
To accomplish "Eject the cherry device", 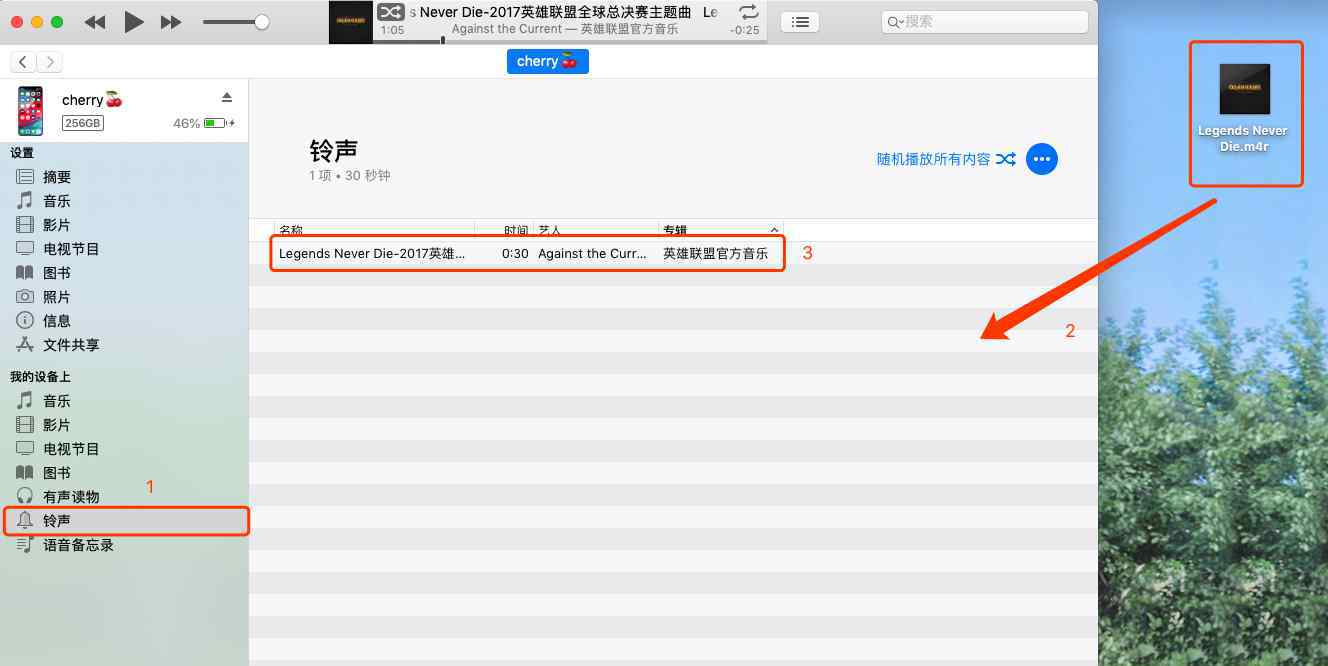I will click(227, 97).
